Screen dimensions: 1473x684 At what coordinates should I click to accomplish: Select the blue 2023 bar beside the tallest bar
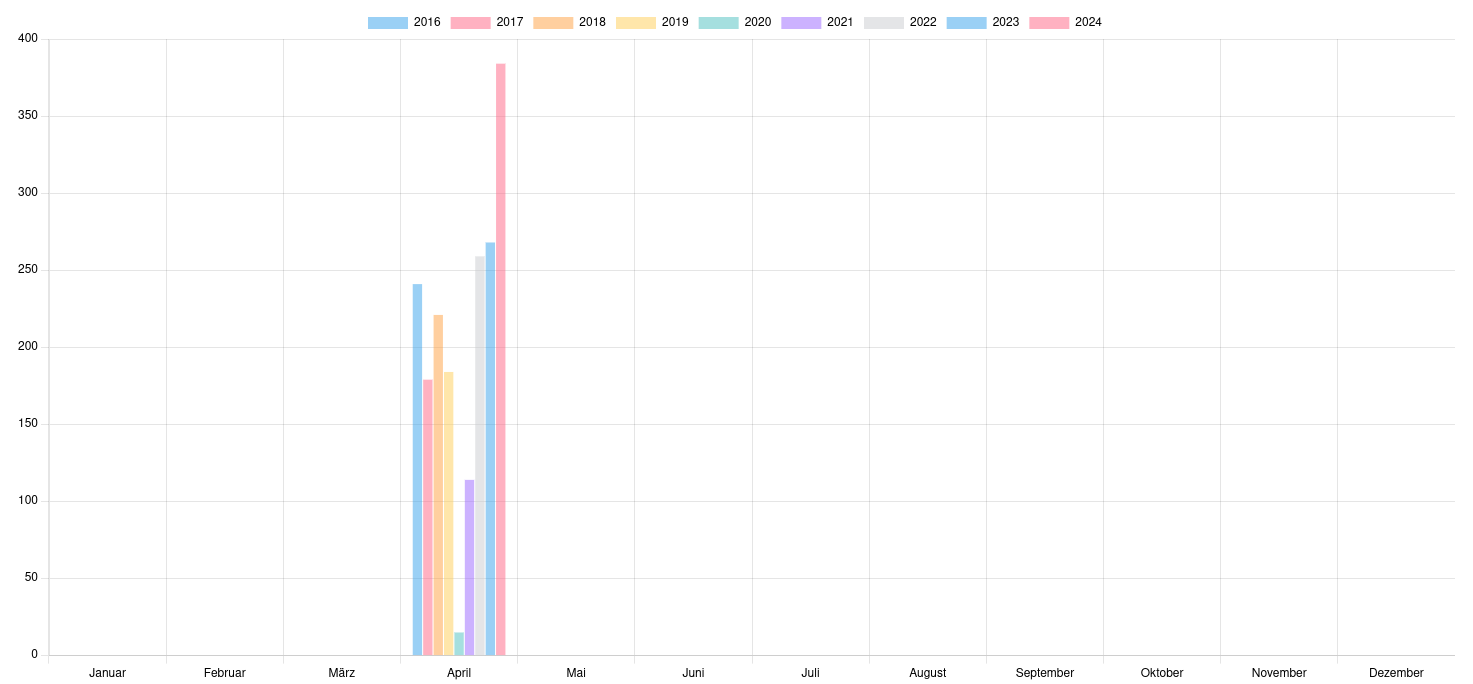point(490,449)
